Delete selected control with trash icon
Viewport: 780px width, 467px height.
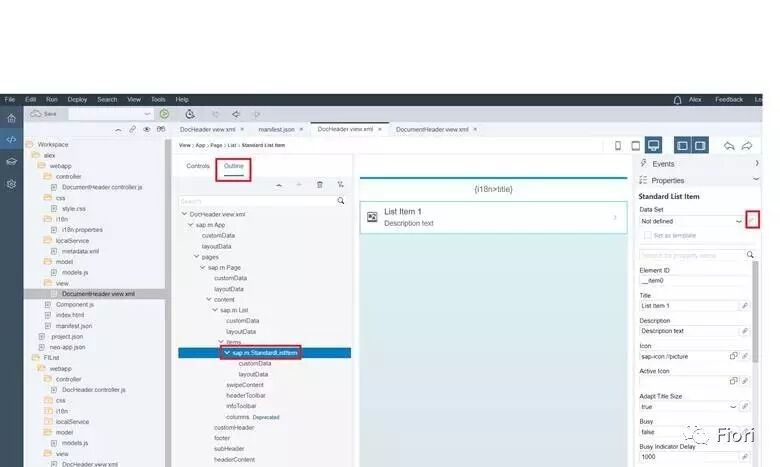pyautogui.click(x=320, y=185)
